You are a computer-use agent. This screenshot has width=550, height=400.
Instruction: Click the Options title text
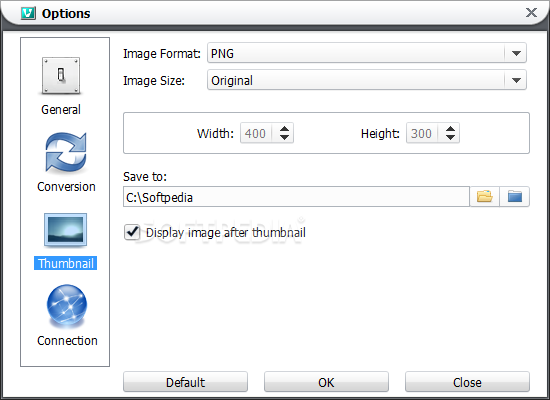(66, 14)
